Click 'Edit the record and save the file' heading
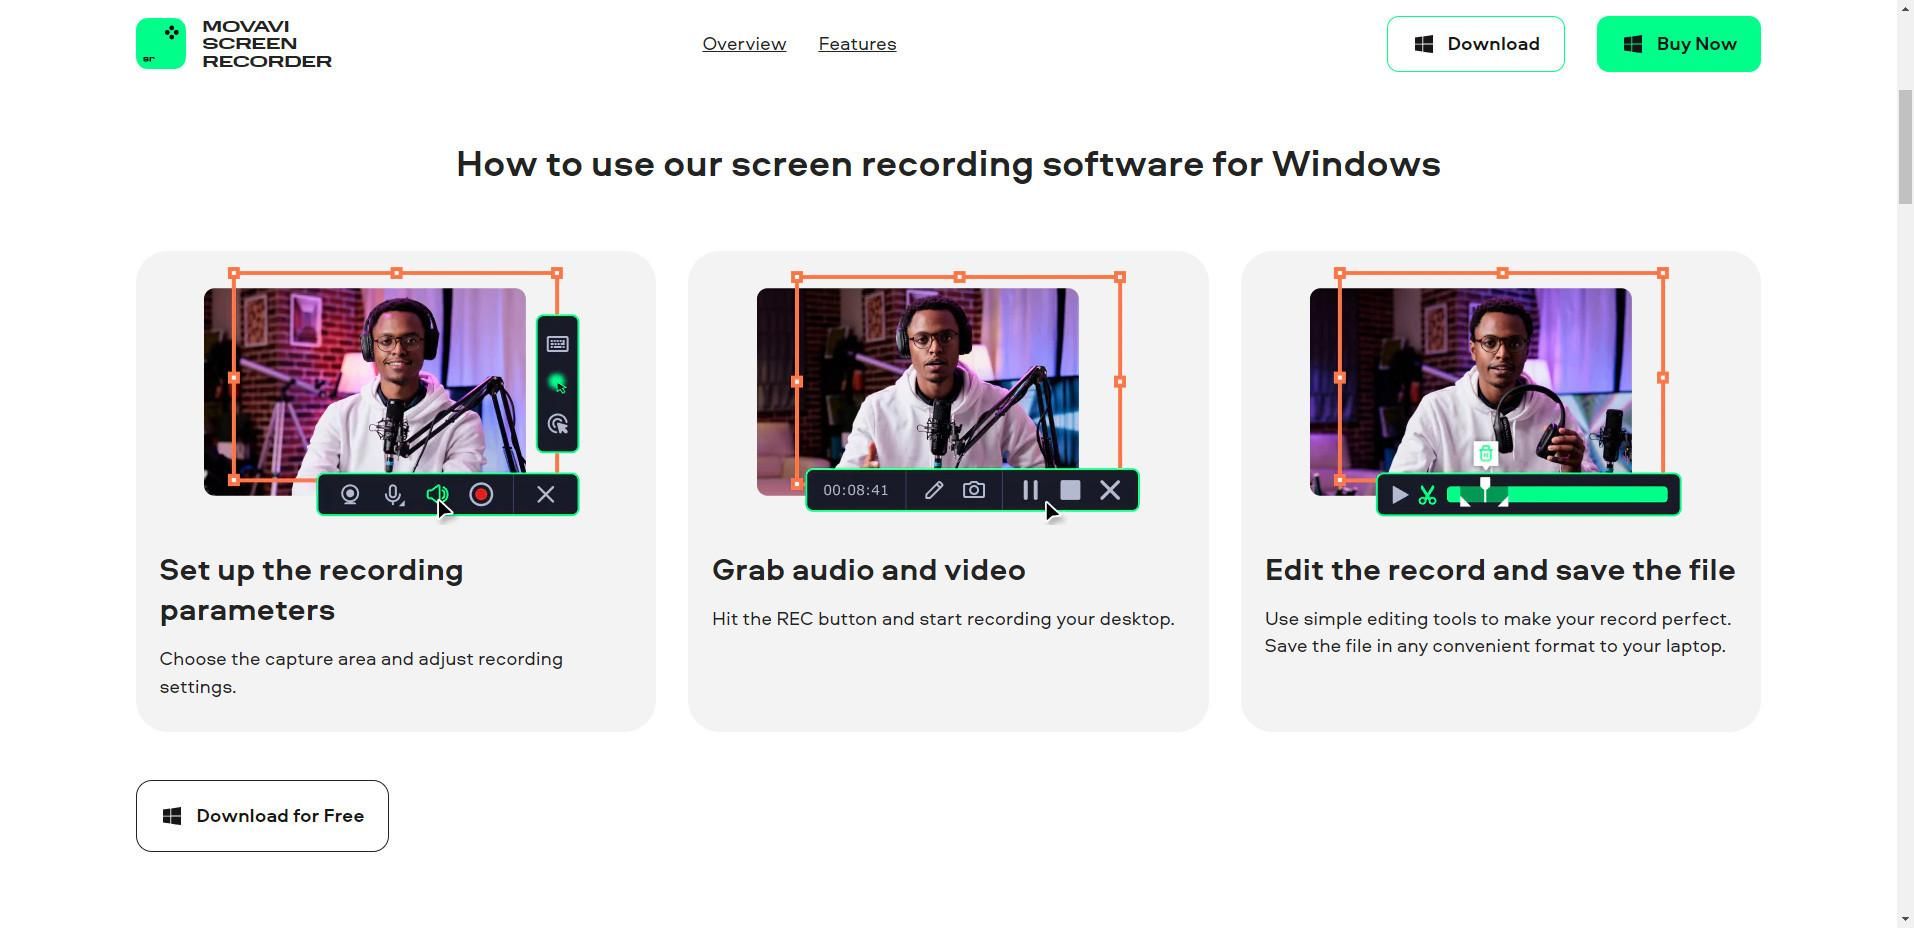Screen dimensions: 1914x928 click(1499, 570)
